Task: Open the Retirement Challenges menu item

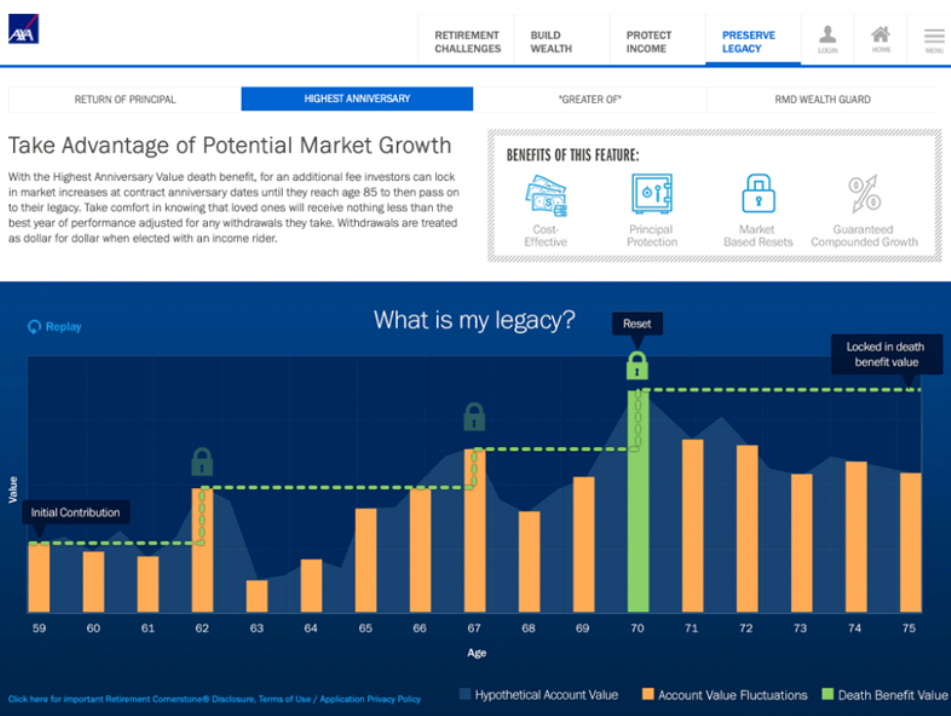Action: pyautogui.click(x=467, y=42)
